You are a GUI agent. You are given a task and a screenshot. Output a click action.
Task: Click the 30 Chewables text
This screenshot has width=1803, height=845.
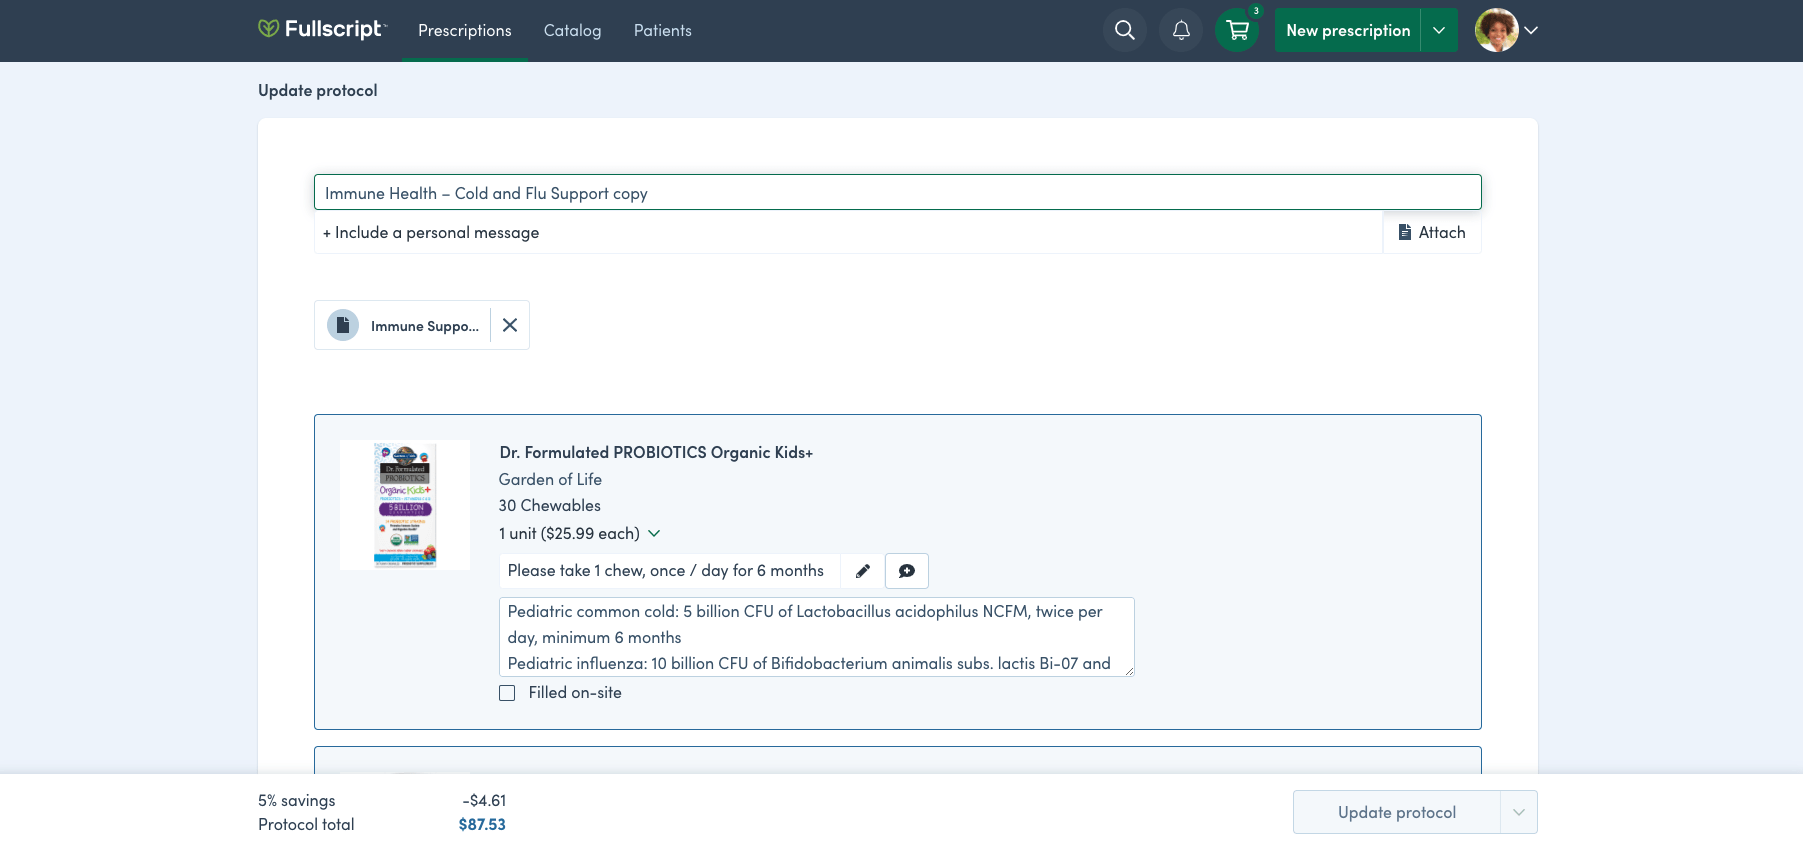pyautogui.click(x=550, y=505)
